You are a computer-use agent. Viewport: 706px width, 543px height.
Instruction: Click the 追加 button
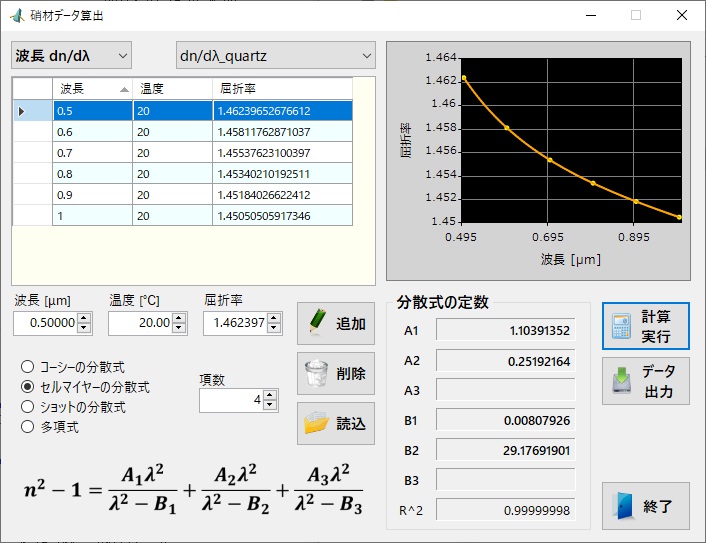click(336, 323)
